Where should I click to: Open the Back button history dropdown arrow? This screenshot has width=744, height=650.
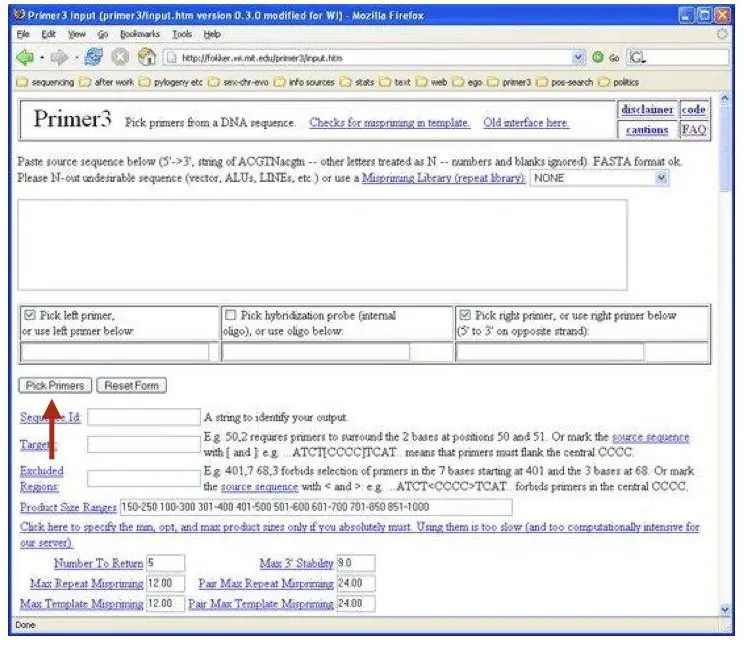pyautogui.click(x=42, y=58)
